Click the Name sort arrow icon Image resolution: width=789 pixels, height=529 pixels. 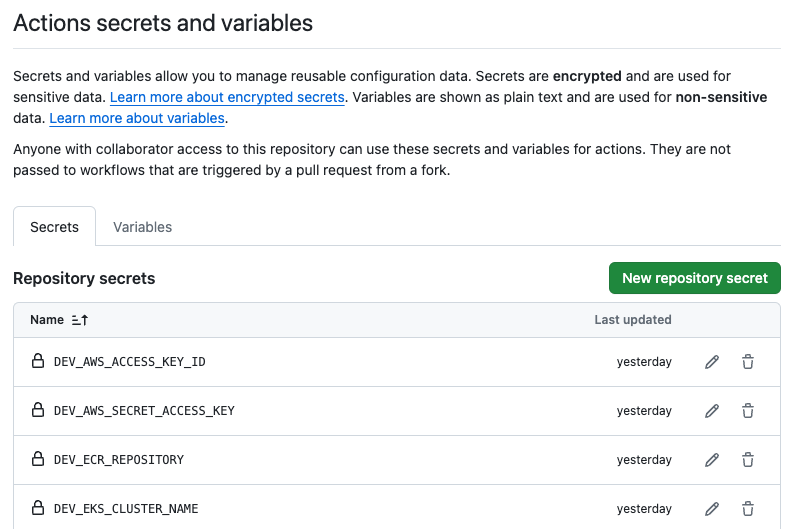click(x=80, y=320)
